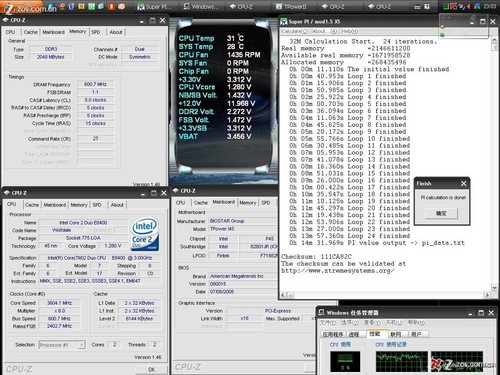Open 选项 menu in Task Manager
This screenshot has width=500, height=375.
pos(350,323)
